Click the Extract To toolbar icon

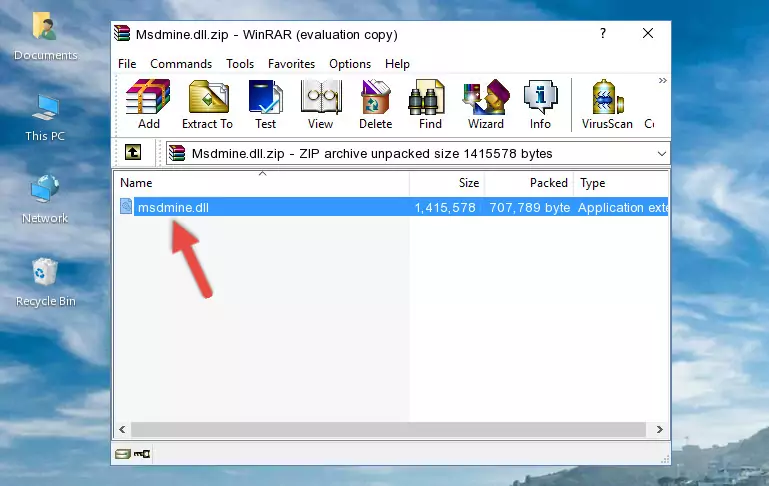pyautogui.click(x=207, y=104)
